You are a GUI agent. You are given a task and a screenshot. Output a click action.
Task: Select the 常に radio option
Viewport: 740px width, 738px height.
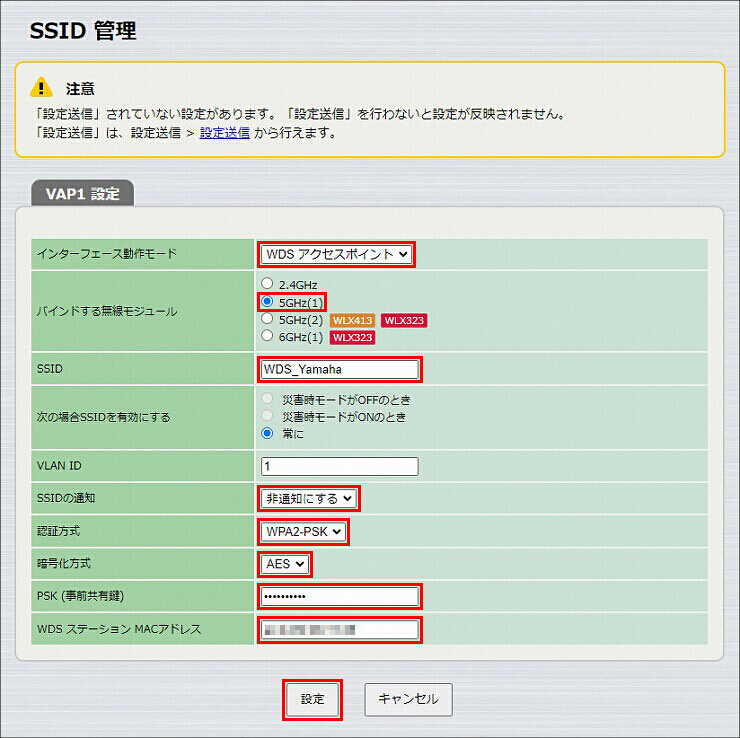click(267, 433)
